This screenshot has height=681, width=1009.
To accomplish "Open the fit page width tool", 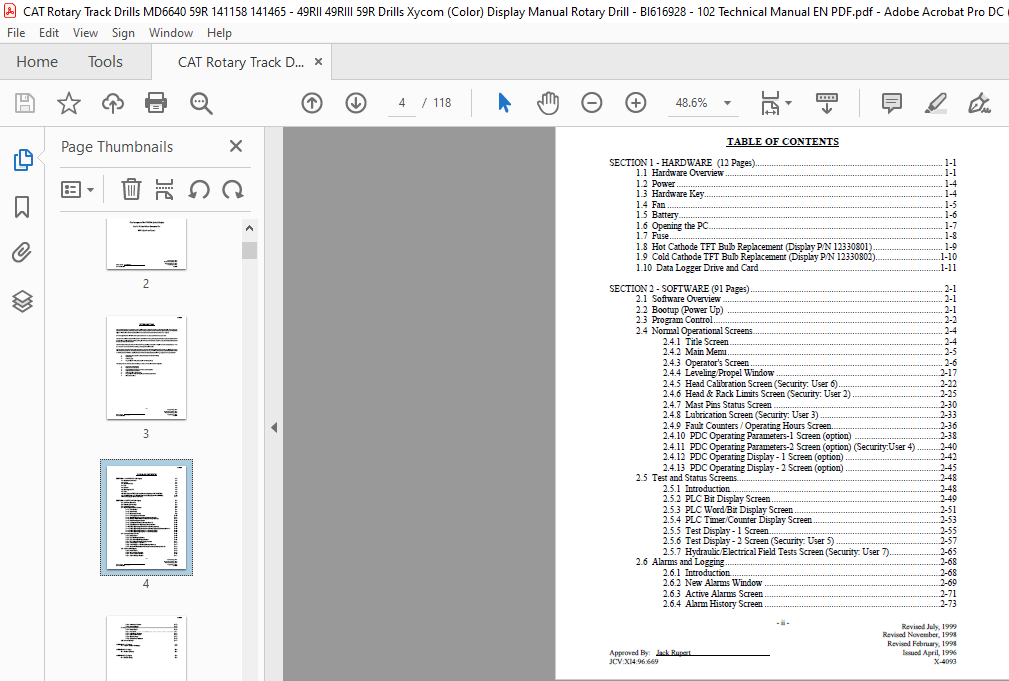I will tap(770, 103).
